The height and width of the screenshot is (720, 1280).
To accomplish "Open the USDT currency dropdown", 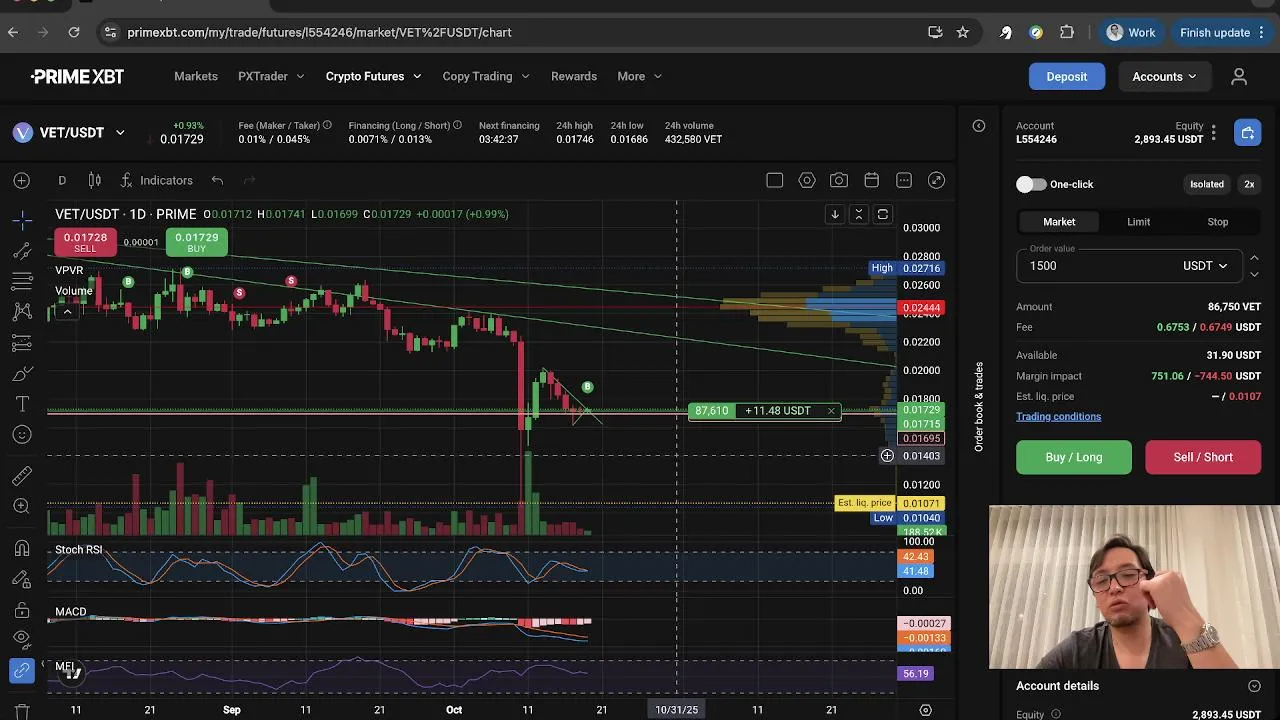I will coord(1205,266).
